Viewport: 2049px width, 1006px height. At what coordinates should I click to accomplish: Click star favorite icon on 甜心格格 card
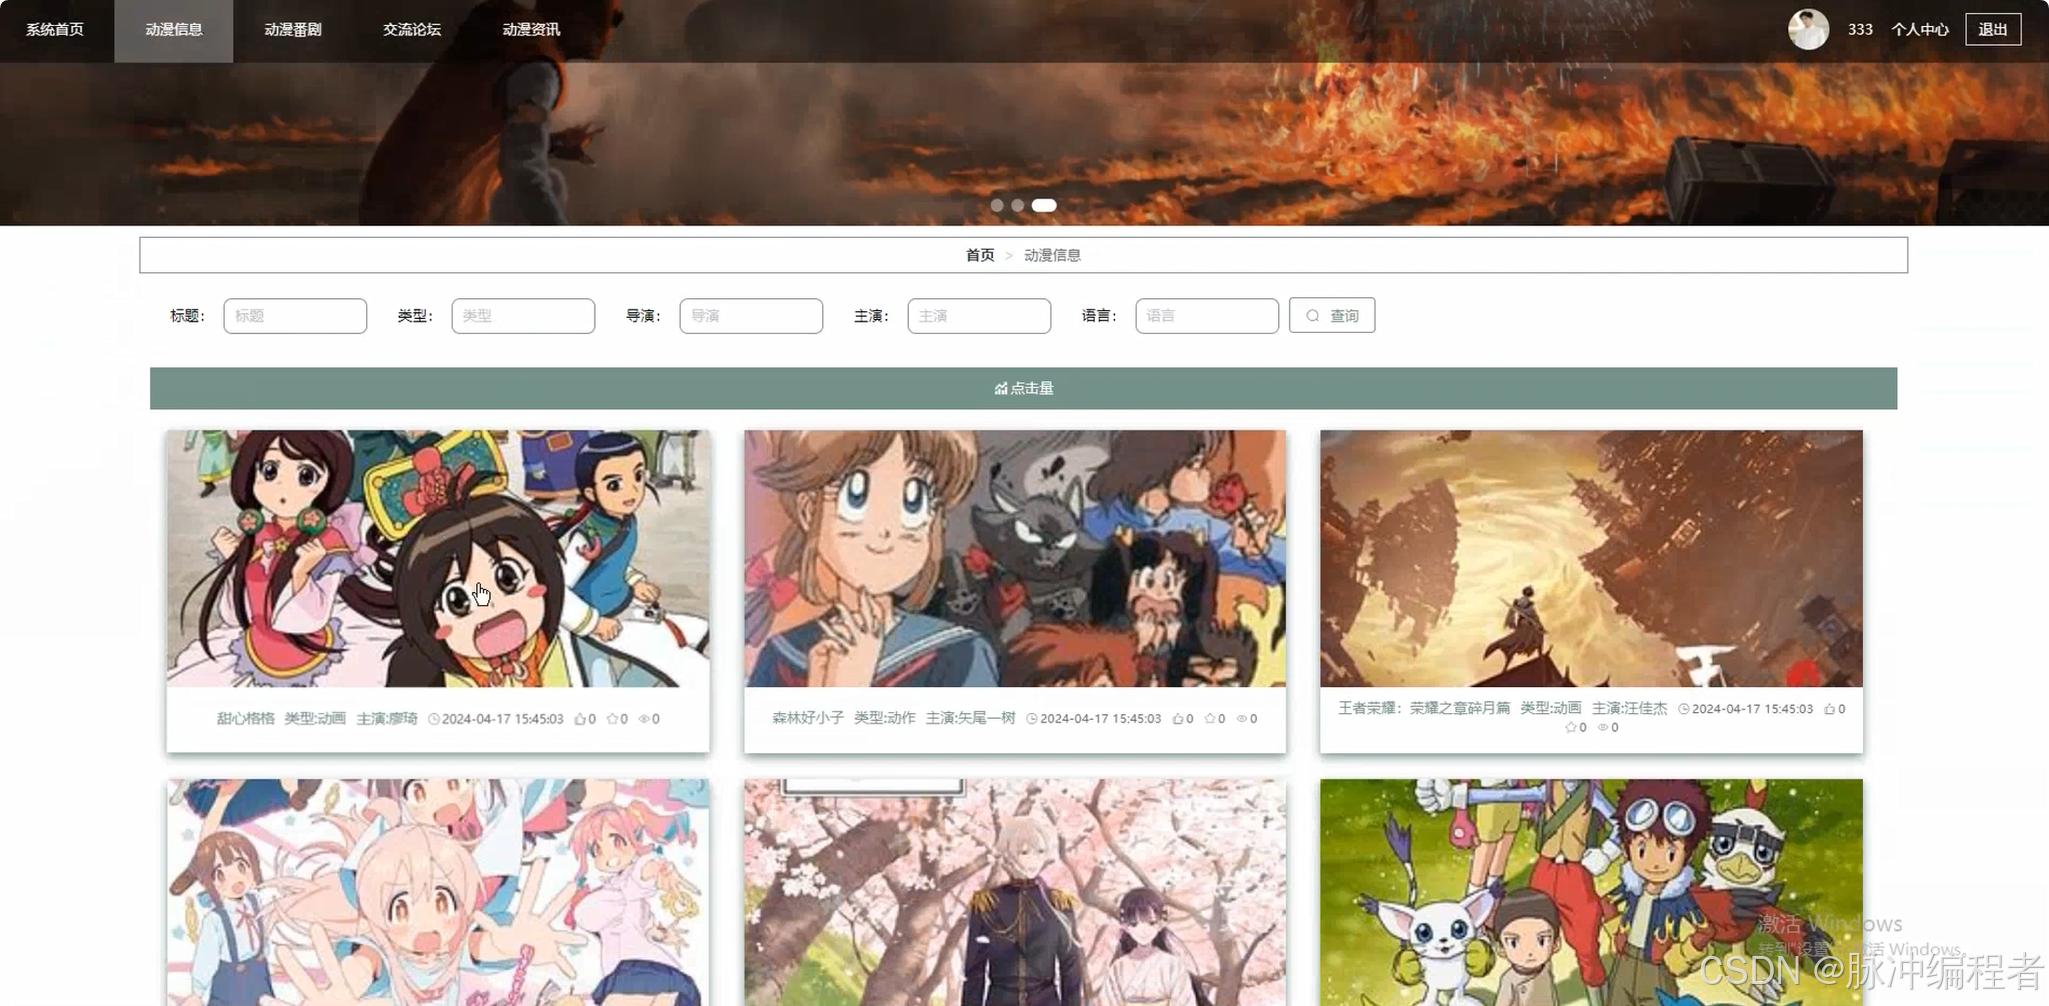tap(613, 719)
